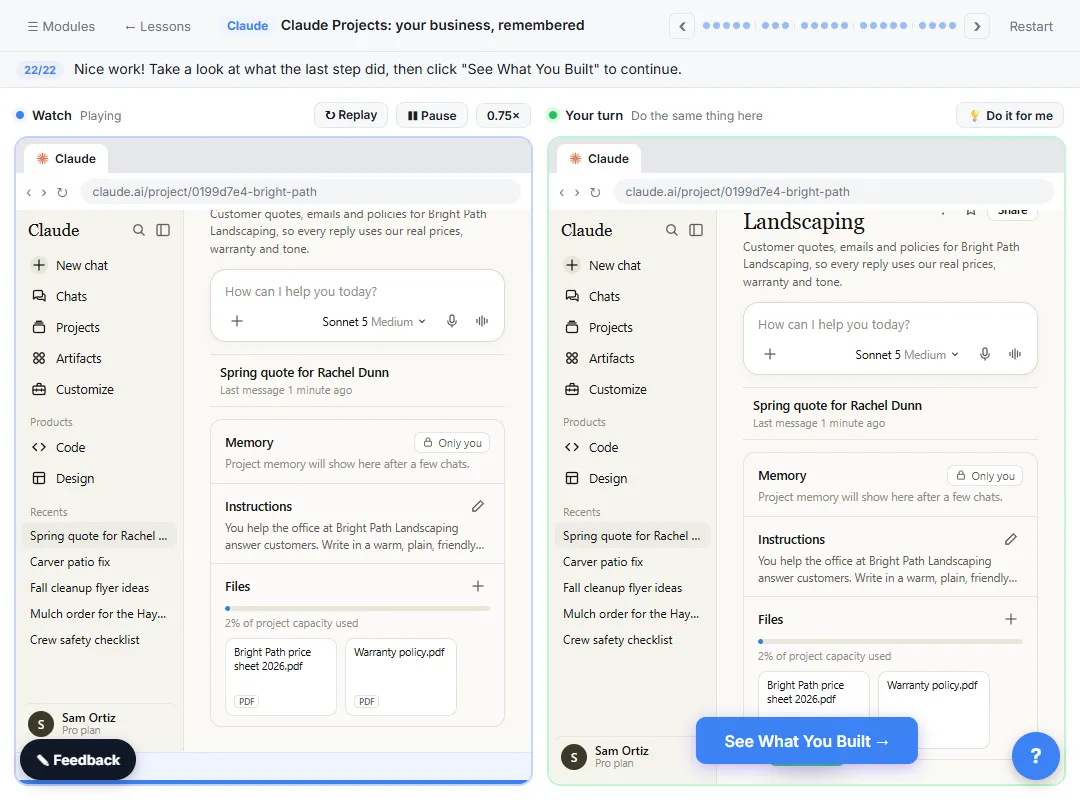Open Spring quote for Rachel Dunn chat in Your turn

tap(890, 413)
